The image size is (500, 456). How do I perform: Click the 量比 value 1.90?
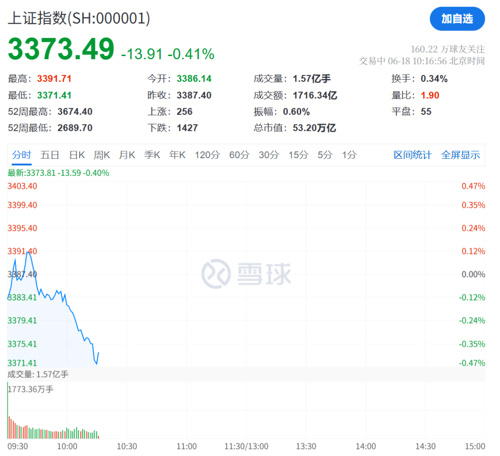coord(430,95)
